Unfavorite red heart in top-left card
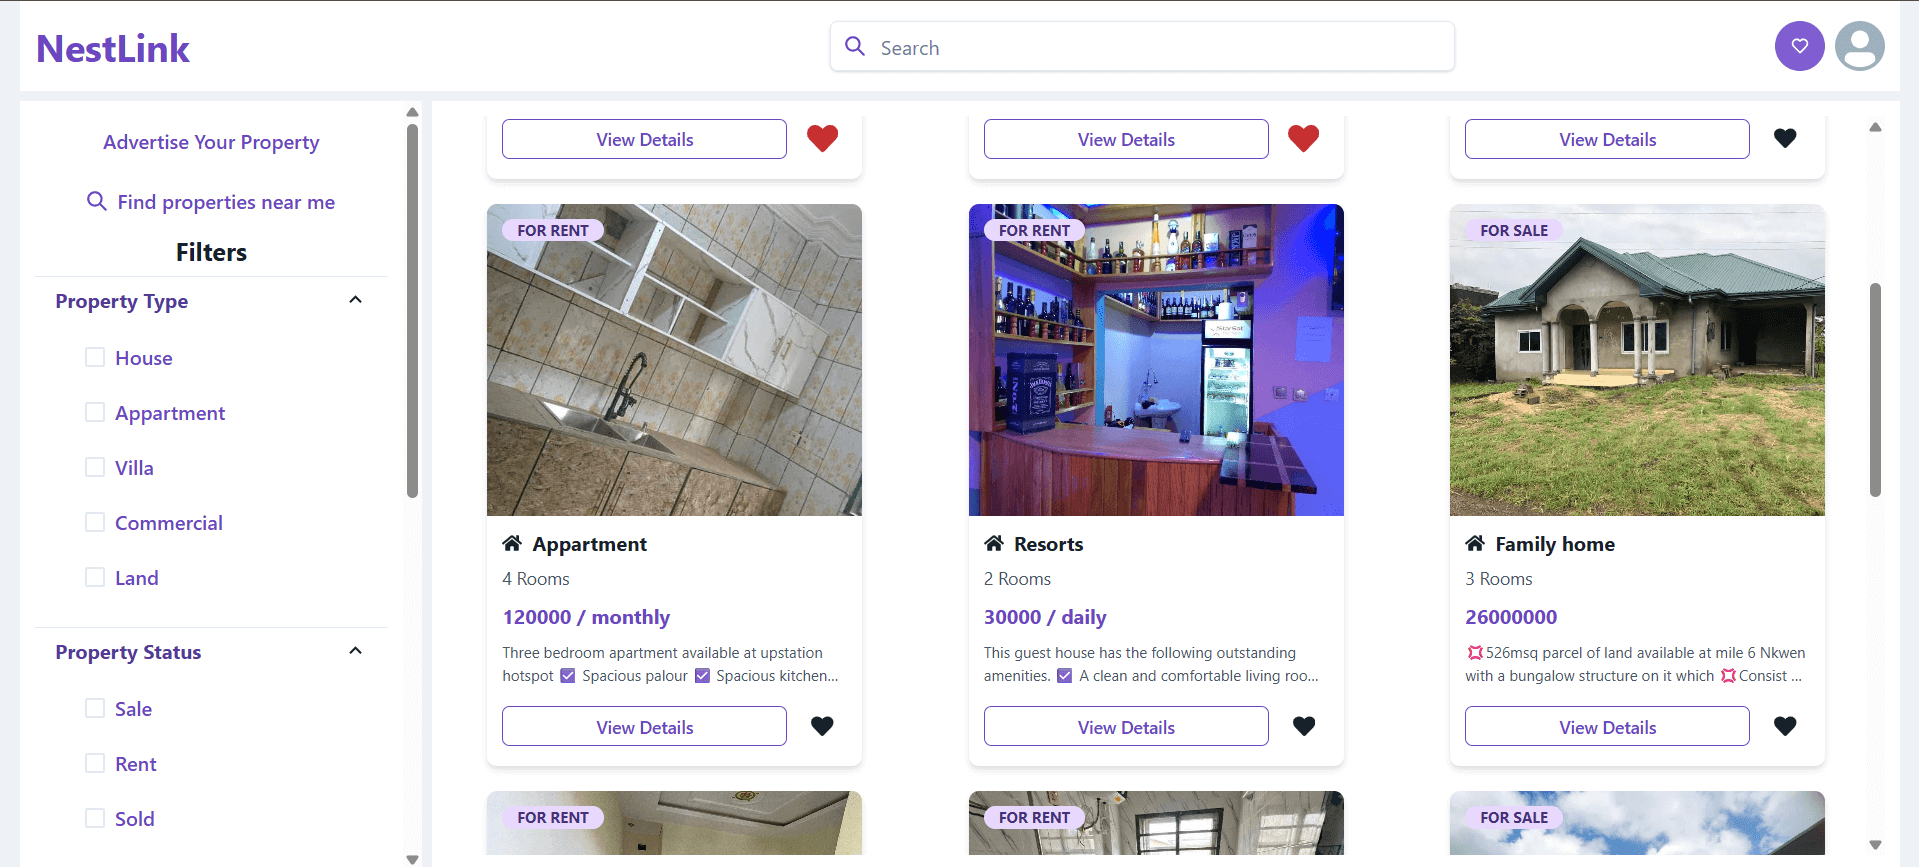 click(822, 138)
